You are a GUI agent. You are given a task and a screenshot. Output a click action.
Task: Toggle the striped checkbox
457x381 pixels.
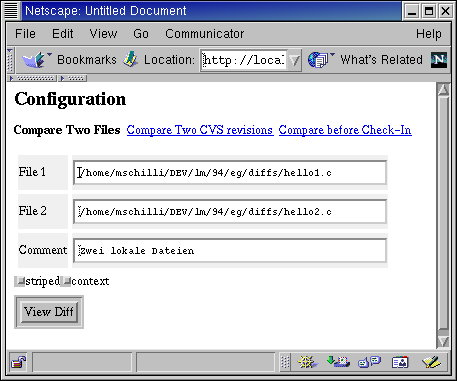[x=20, y=282]
